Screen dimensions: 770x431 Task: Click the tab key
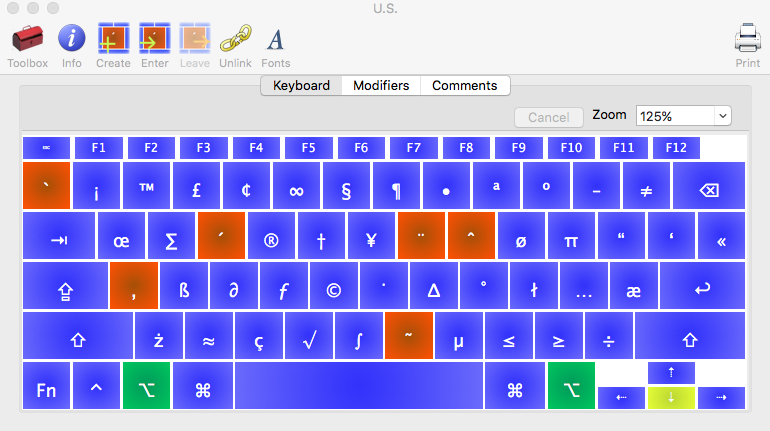point(59,236)
